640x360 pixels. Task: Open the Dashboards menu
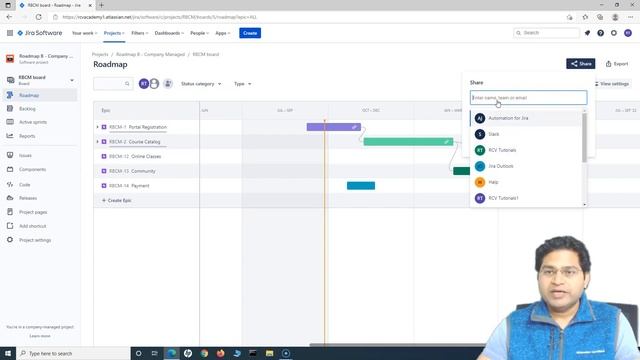(x=169, y=33)
